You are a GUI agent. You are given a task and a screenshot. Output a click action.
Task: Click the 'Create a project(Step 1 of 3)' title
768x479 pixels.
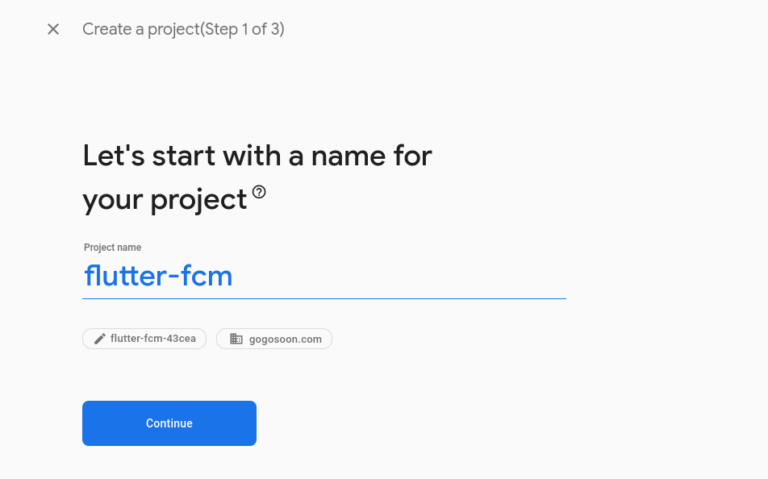[x=183, y=29]
